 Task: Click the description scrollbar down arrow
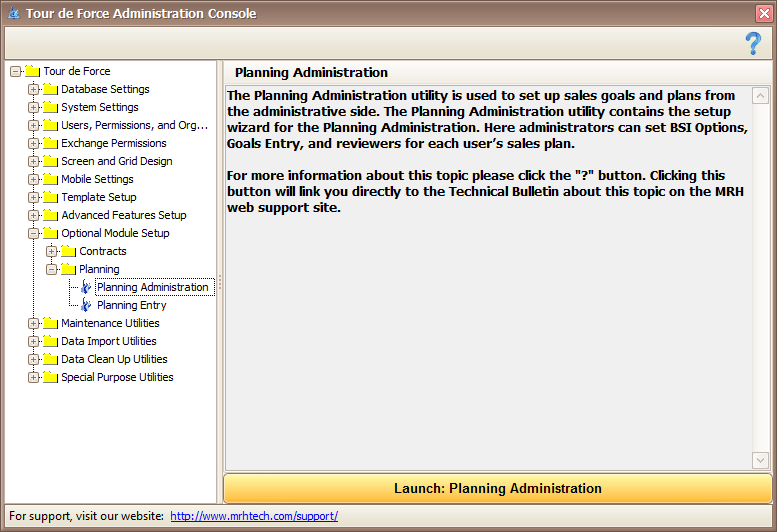[760, 460]
